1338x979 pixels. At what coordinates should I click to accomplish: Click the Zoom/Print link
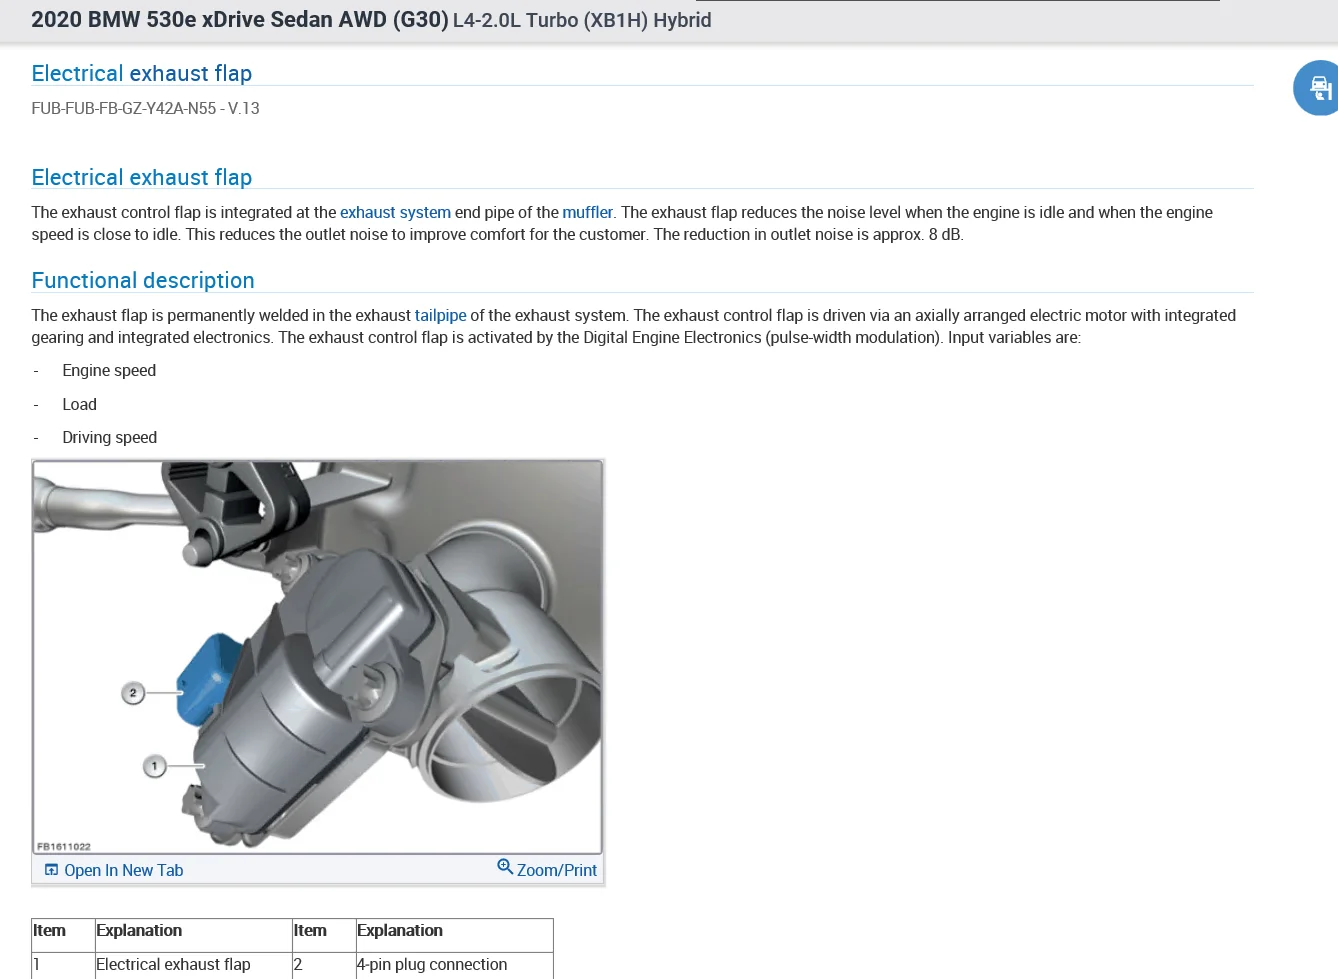click(556, 870)
